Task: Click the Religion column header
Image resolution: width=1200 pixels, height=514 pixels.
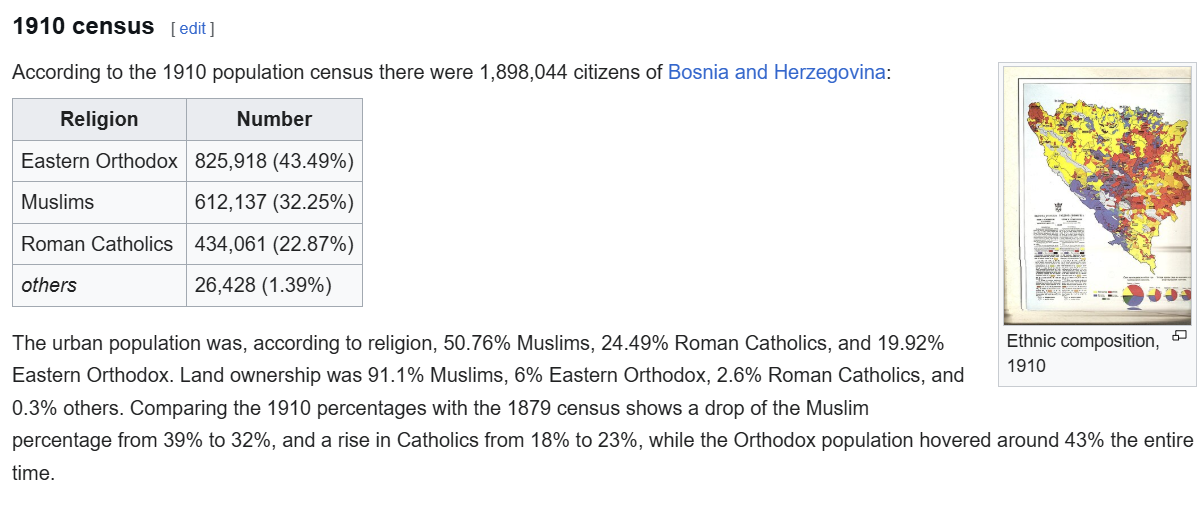Action: 99,119
